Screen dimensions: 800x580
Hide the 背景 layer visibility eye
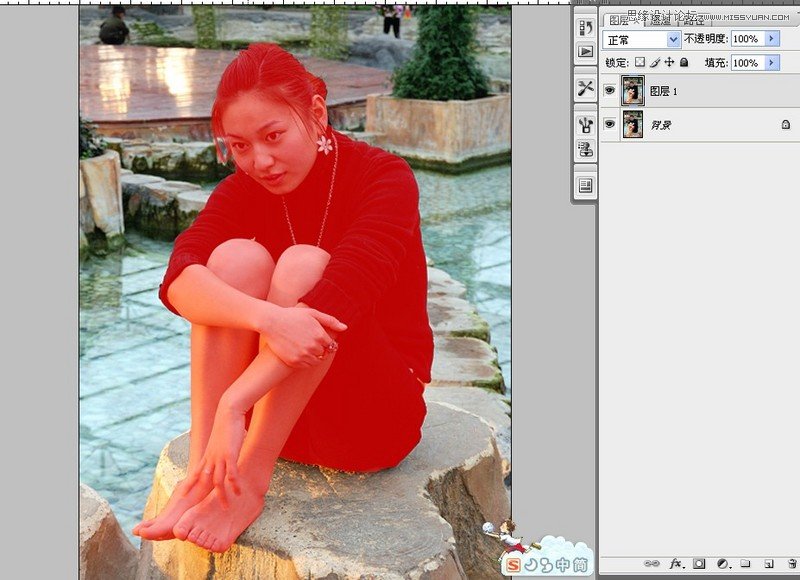(610, 124)
